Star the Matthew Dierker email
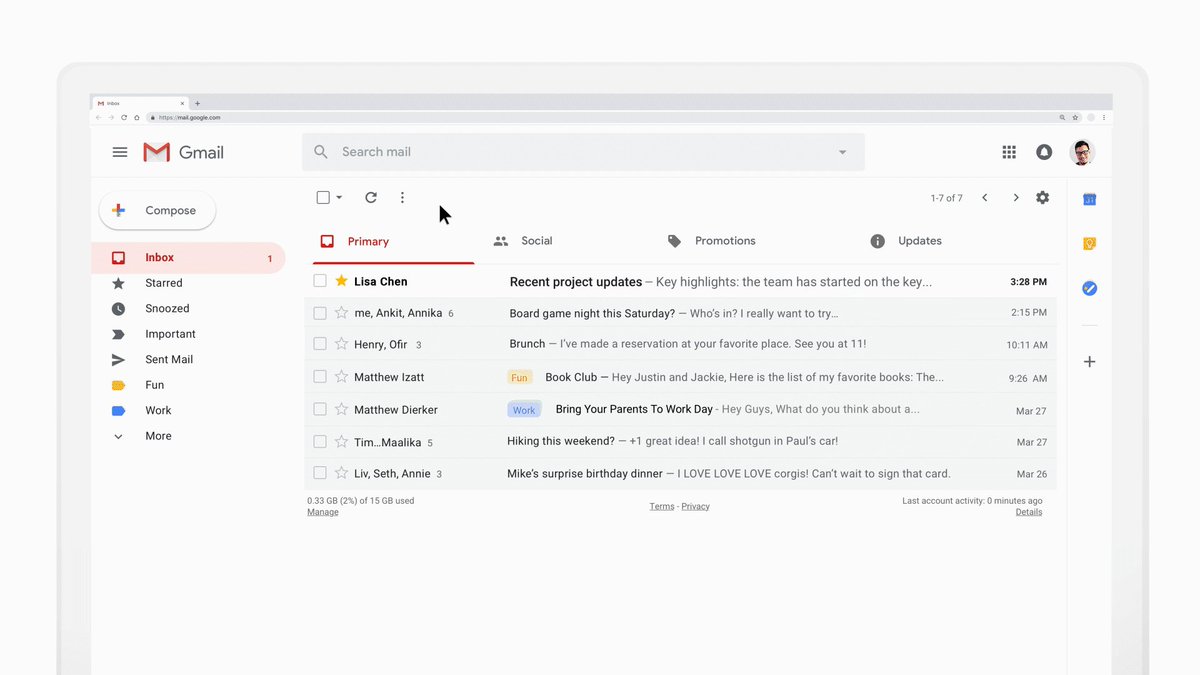Image resolution: width=1200 pixels, height=675 pixels. pos(341,409)
